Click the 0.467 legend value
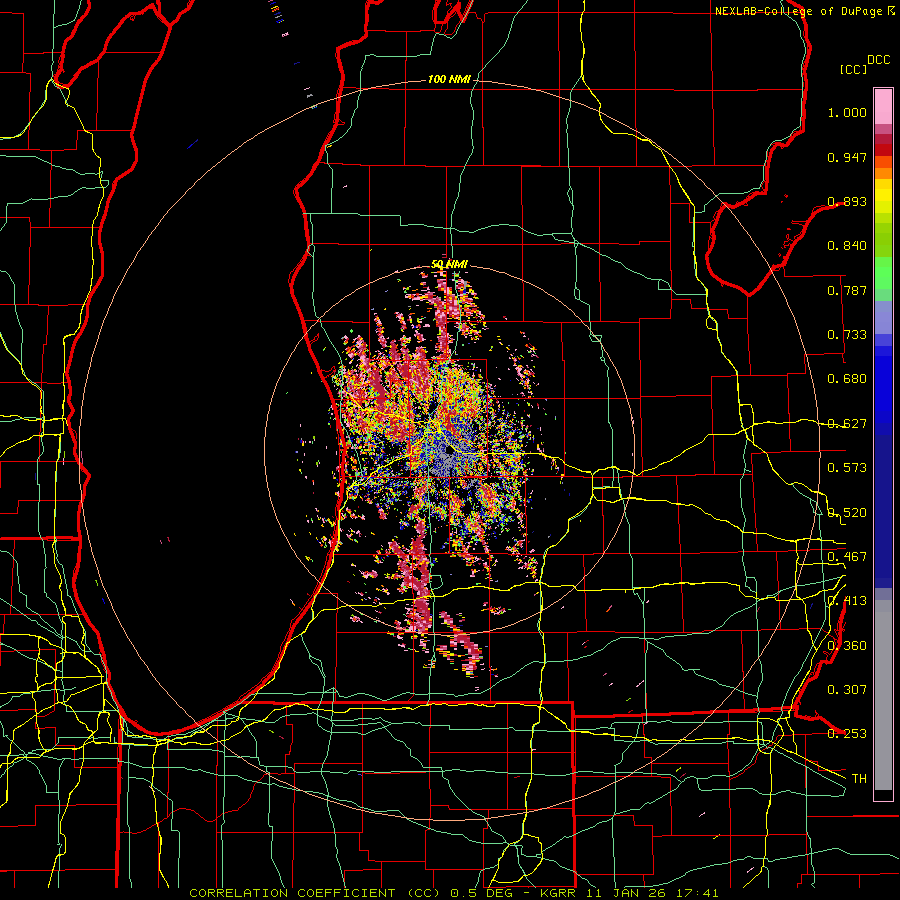This screenshot has width=900, height=900. click(847, 557)
